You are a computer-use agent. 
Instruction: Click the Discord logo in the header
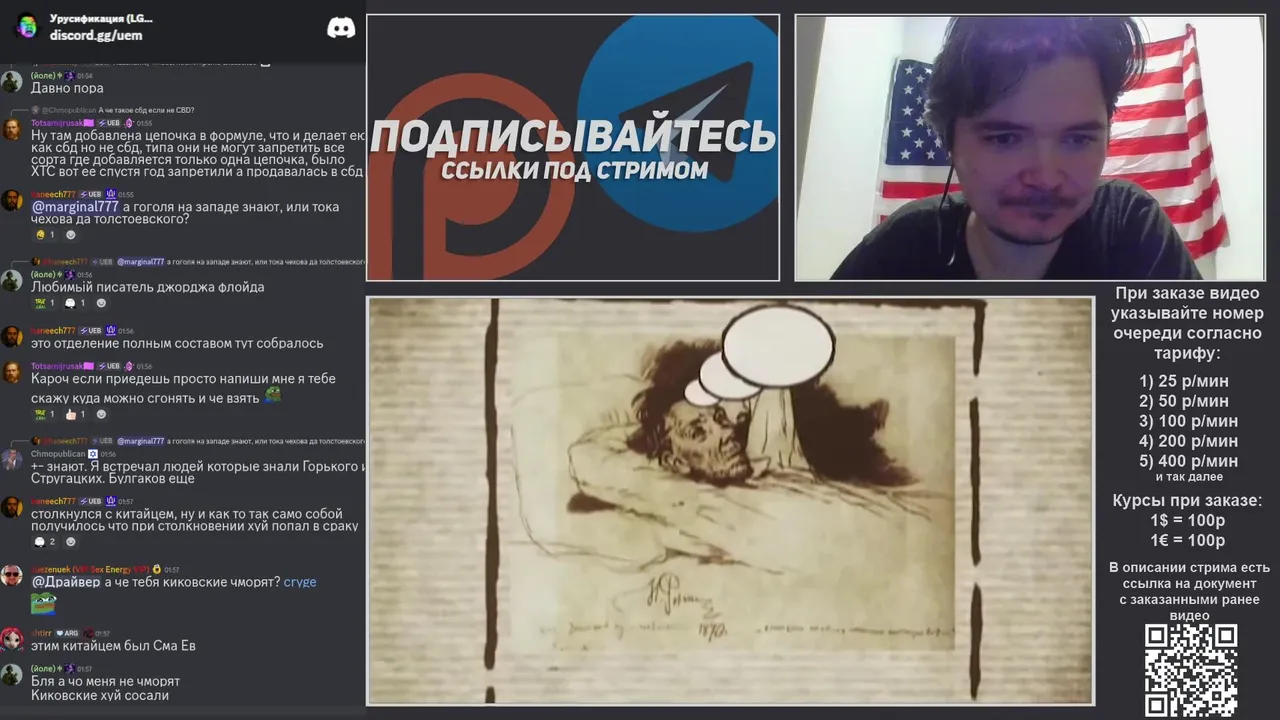(341, 28)
